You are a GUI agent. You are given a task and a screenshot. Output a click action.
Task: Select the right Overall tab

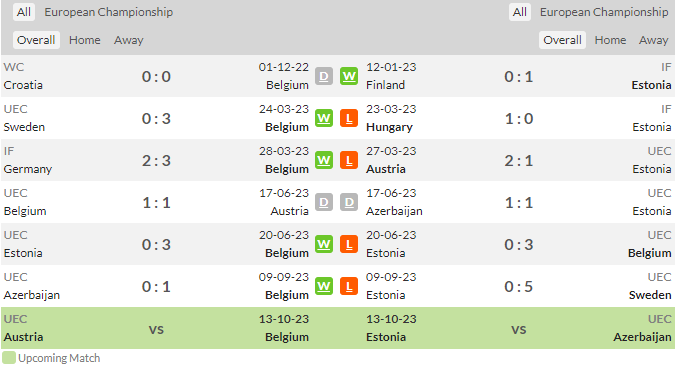[x=562, y=40]
